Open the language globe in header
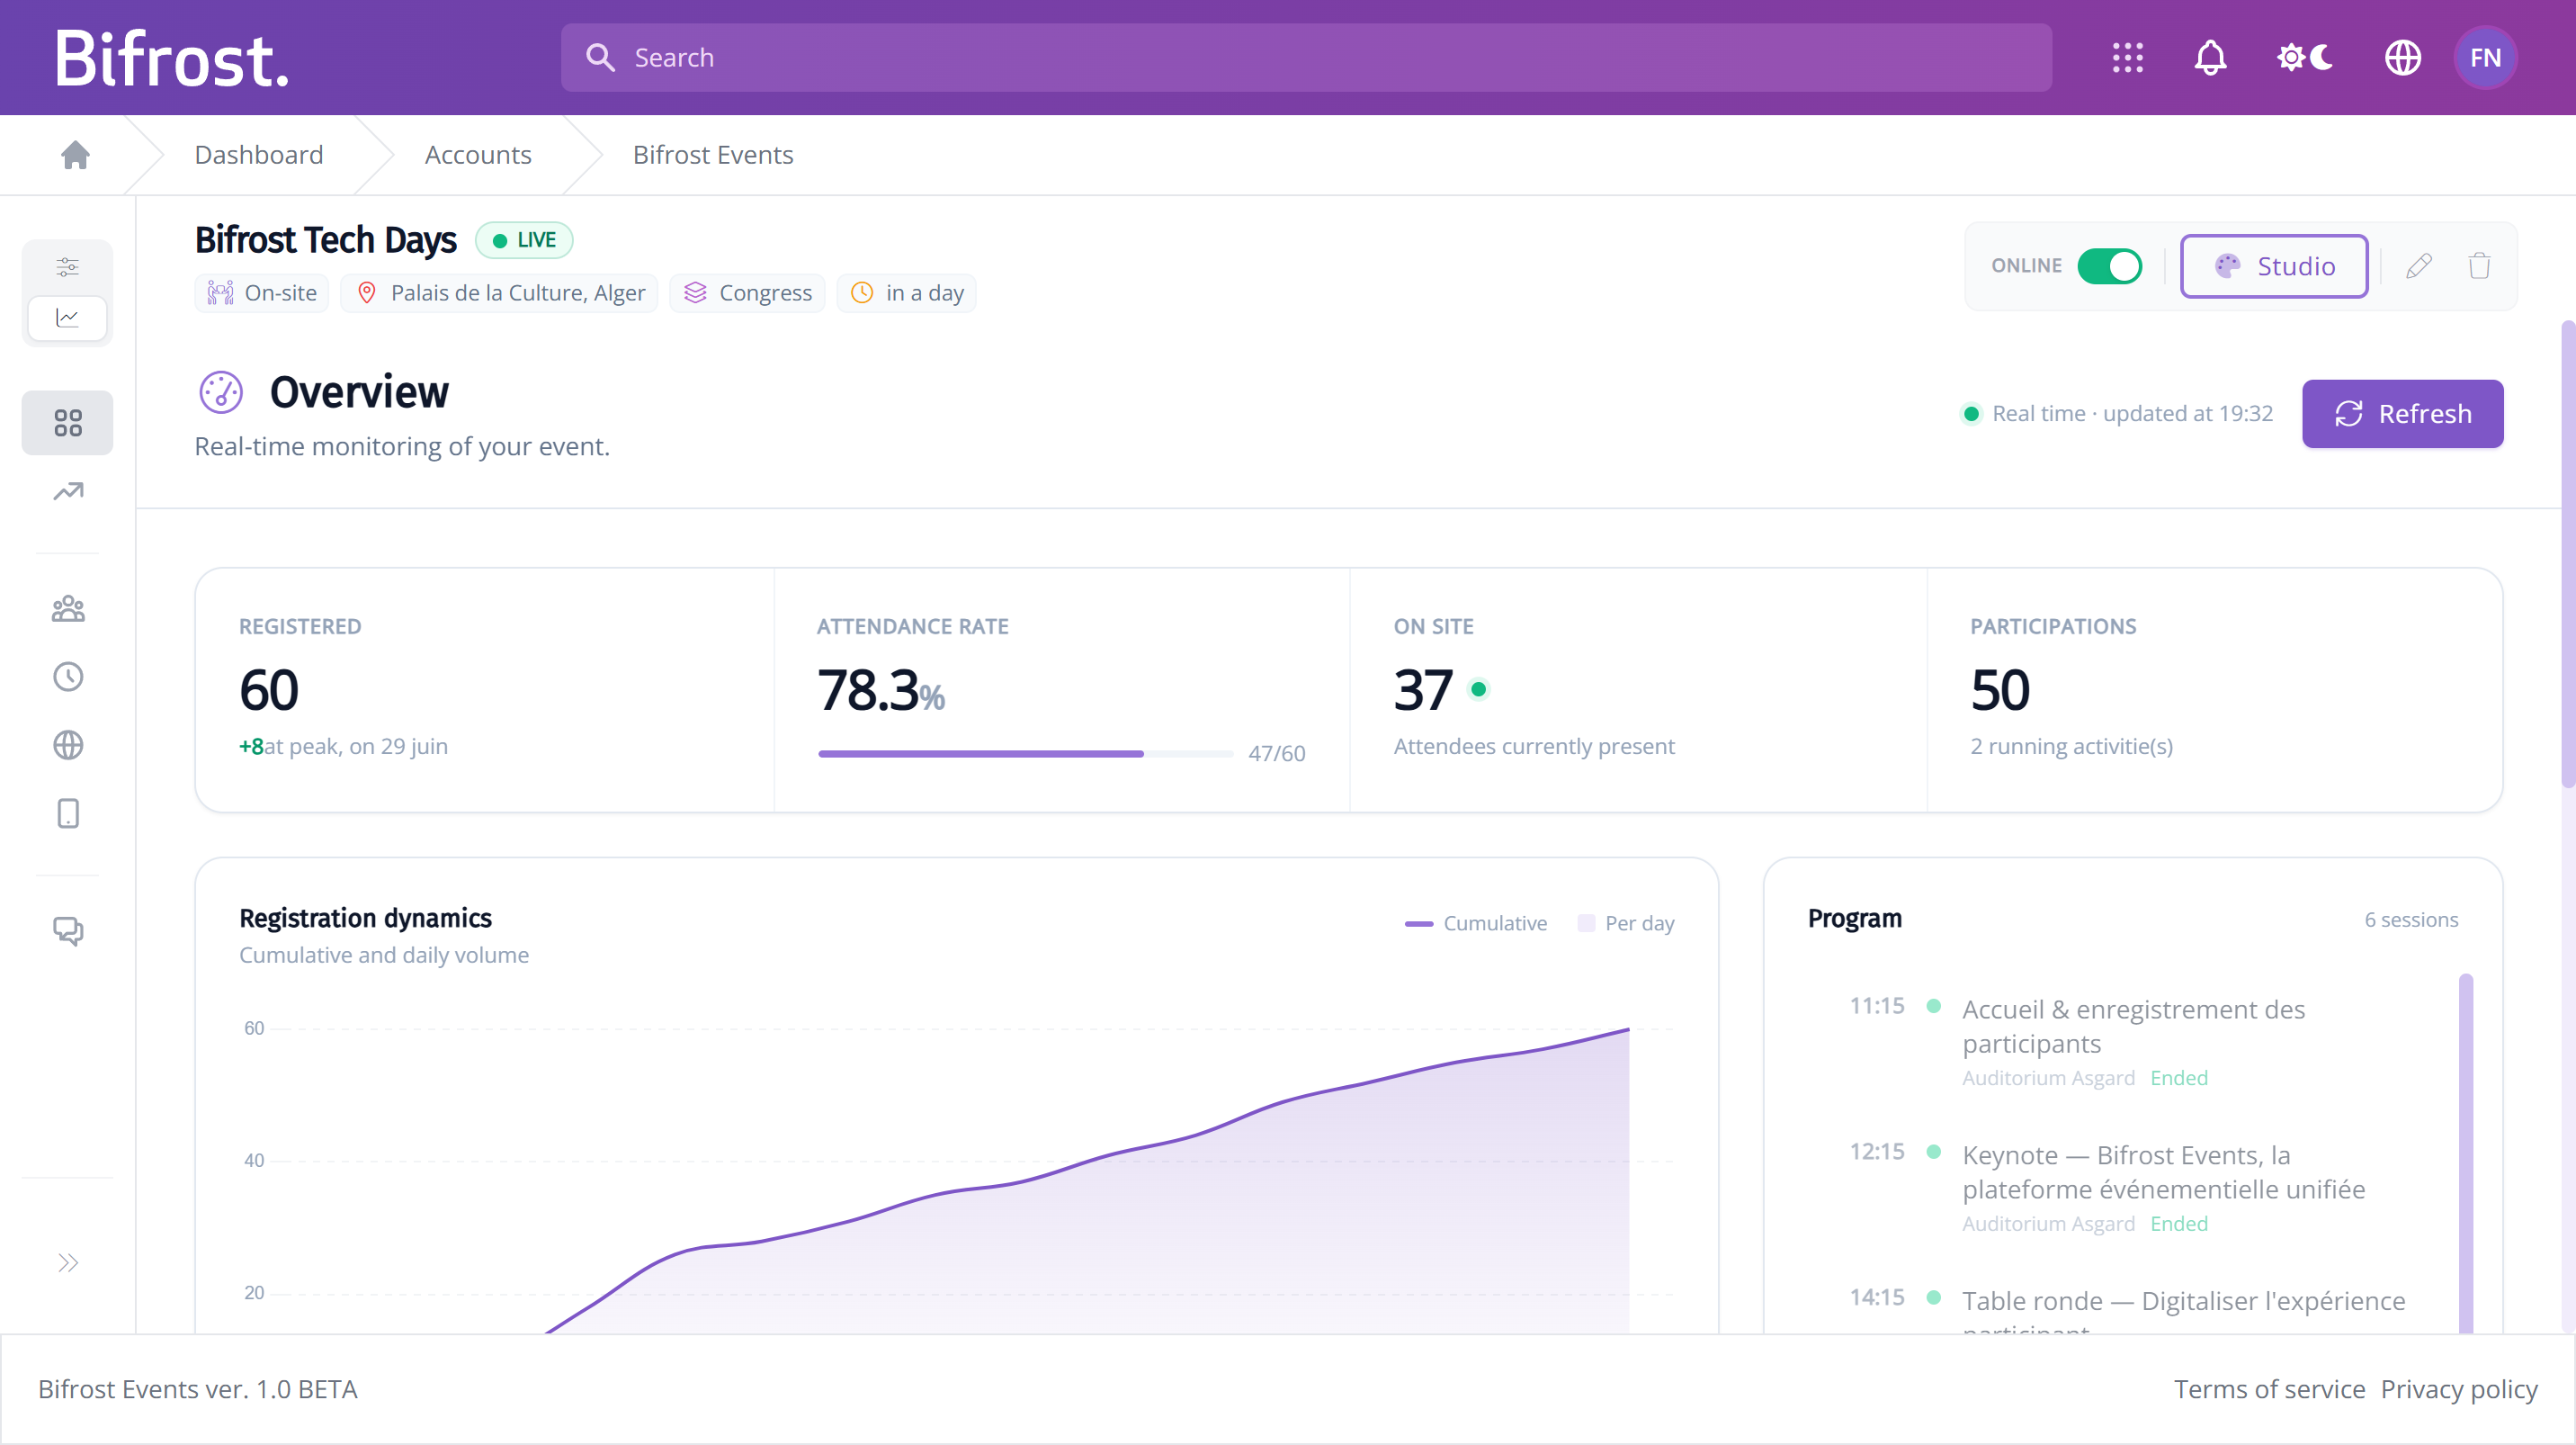The image size is (2576, 1445). click(2402, 58)
